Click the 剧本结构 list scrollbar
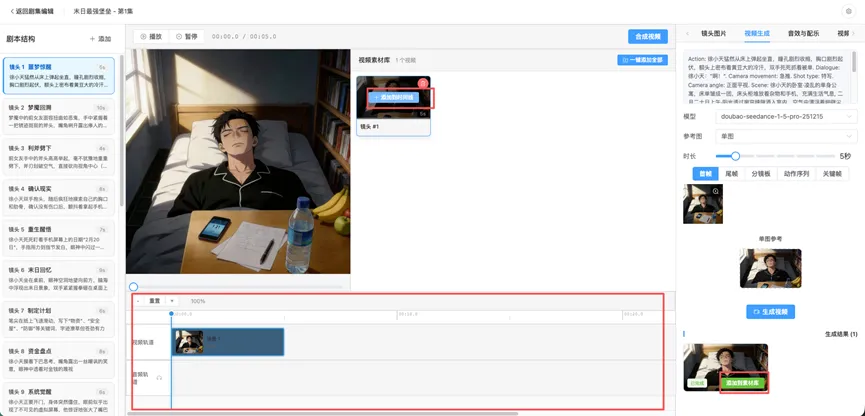The height and width of the screenshot is (416, 865). tap(121, 130)
